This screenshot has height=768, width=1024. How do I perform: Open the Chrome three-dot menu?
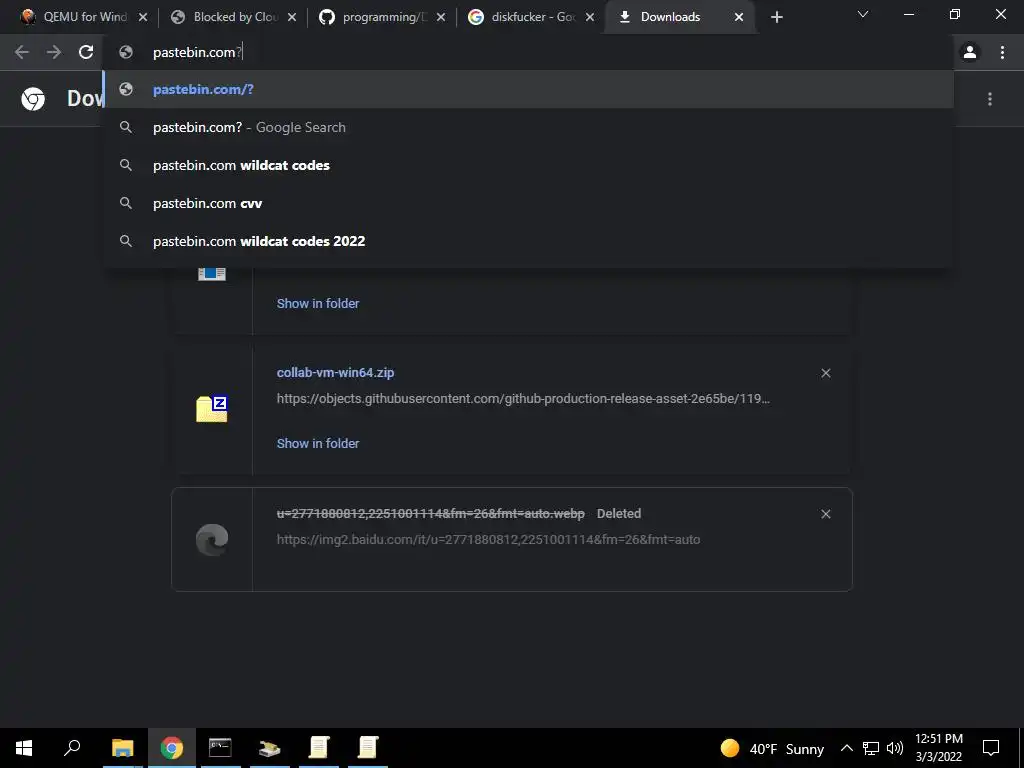tap(1002, 52)
